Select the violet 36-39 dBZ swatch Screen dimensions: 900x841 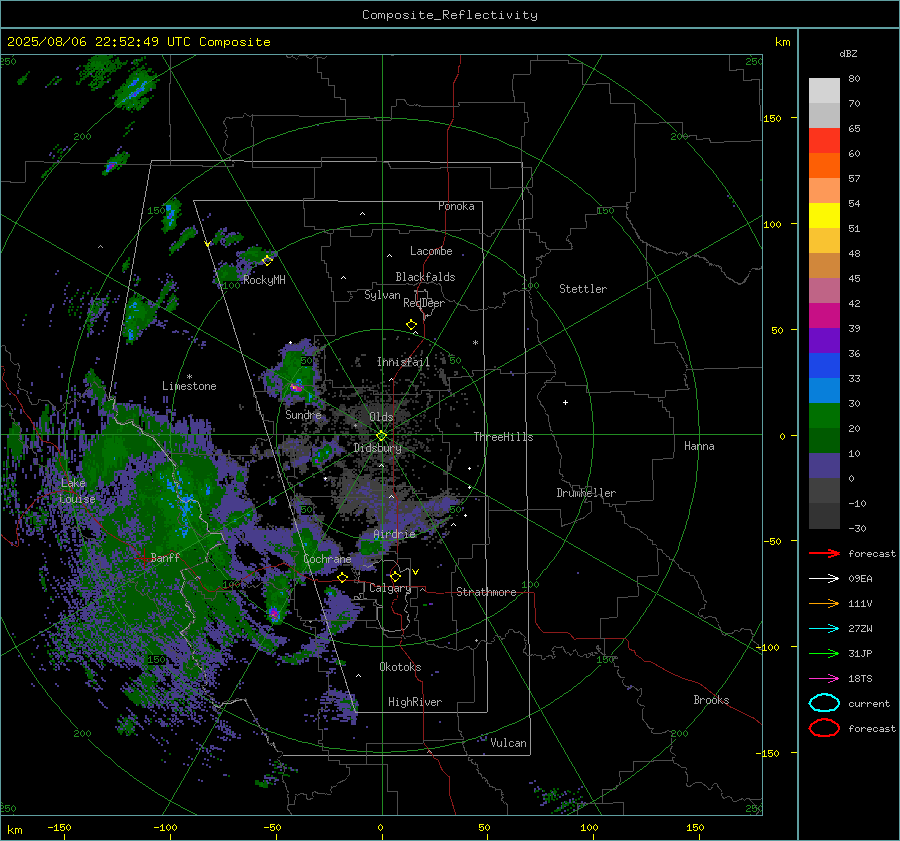coord(824,341)
